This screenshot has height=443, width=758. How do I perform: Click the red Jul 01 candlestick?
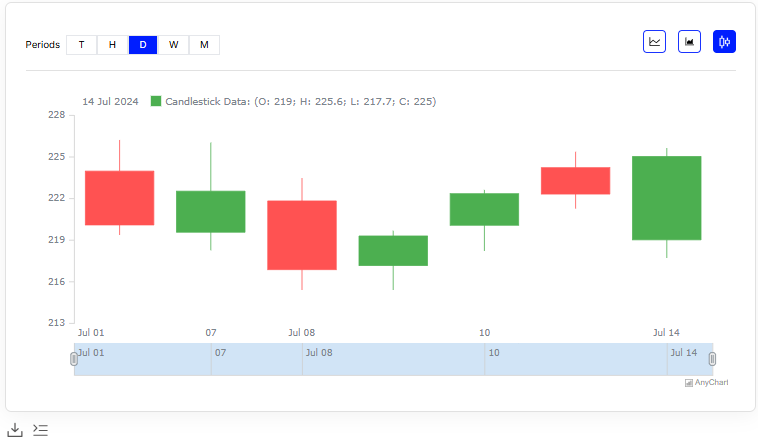pos(120,198)
